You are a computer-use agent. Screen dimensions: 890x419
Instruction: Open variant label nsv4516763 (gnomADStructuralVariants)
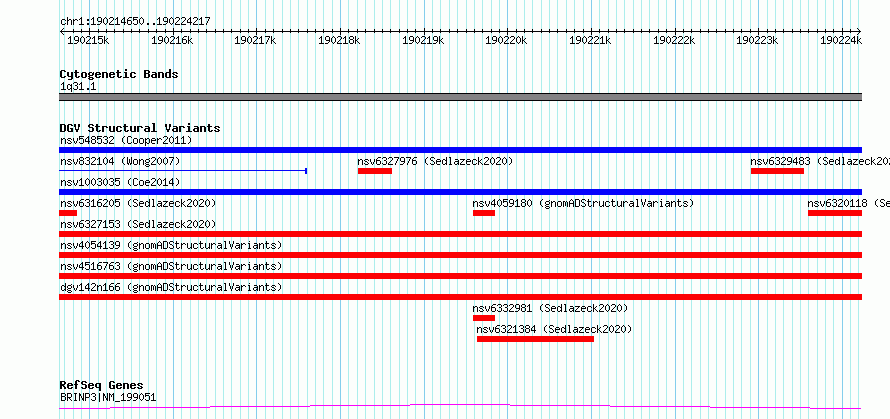(171, 266)
